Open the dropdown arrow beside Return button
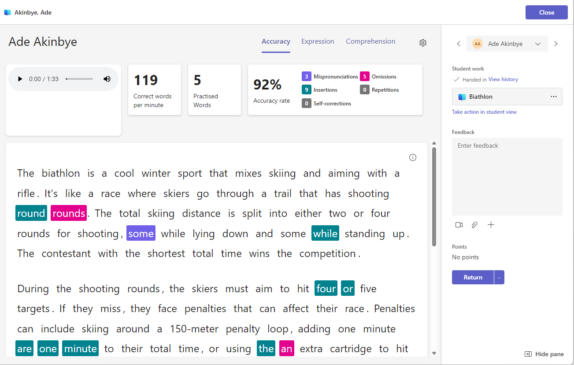The height and width of the screenshot is (365, 574). pos(499,278)
